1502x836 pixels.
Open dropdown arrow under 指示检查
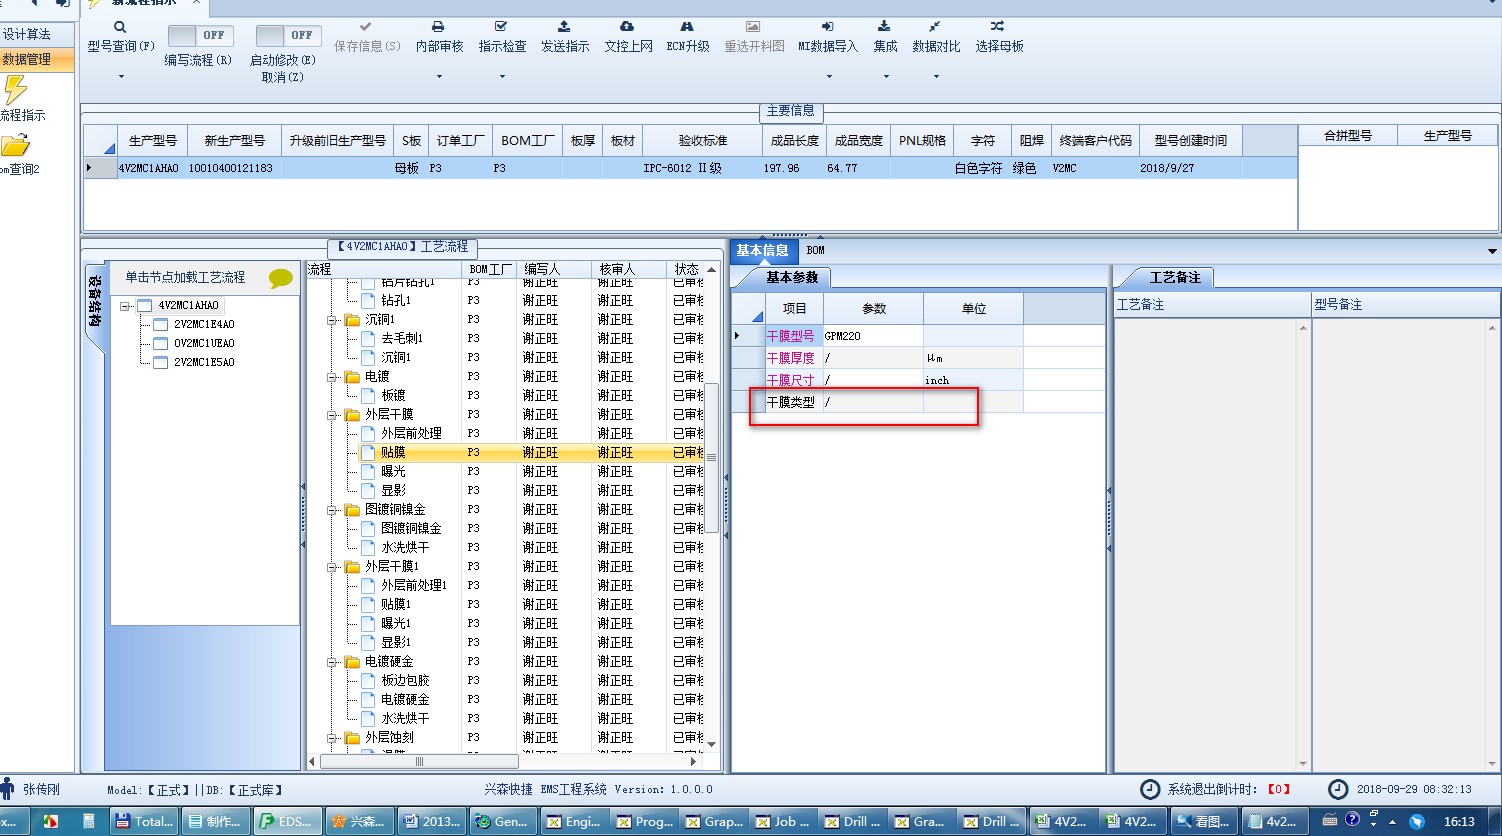coord(502,77)
